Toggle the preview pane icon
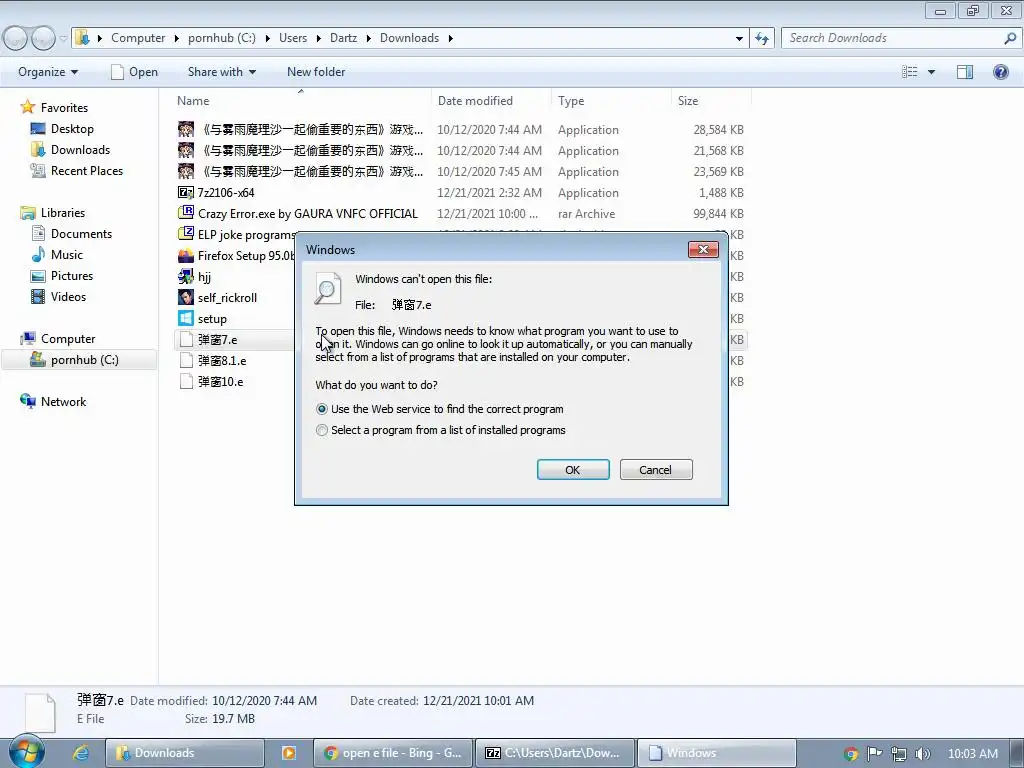Image resolution: width=1024 pixels, height=768 pixels. [x=965, y=72]
